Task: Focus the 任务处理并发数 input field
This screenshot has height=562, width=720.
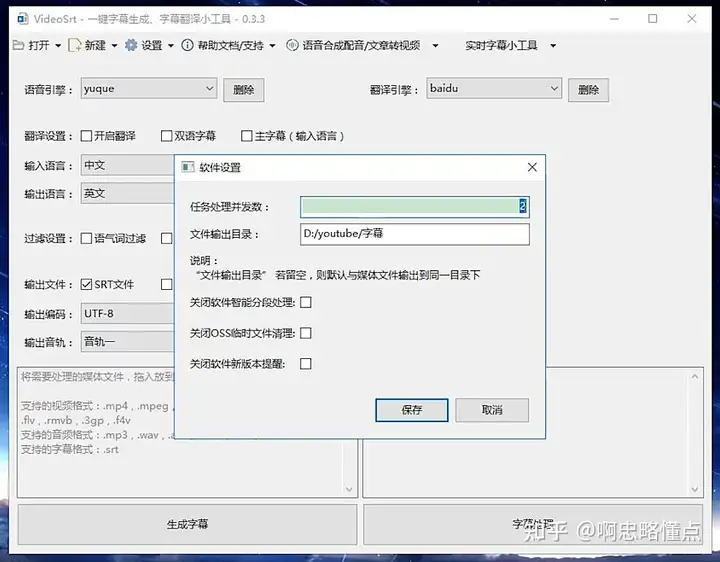Action: coord(415,207)
